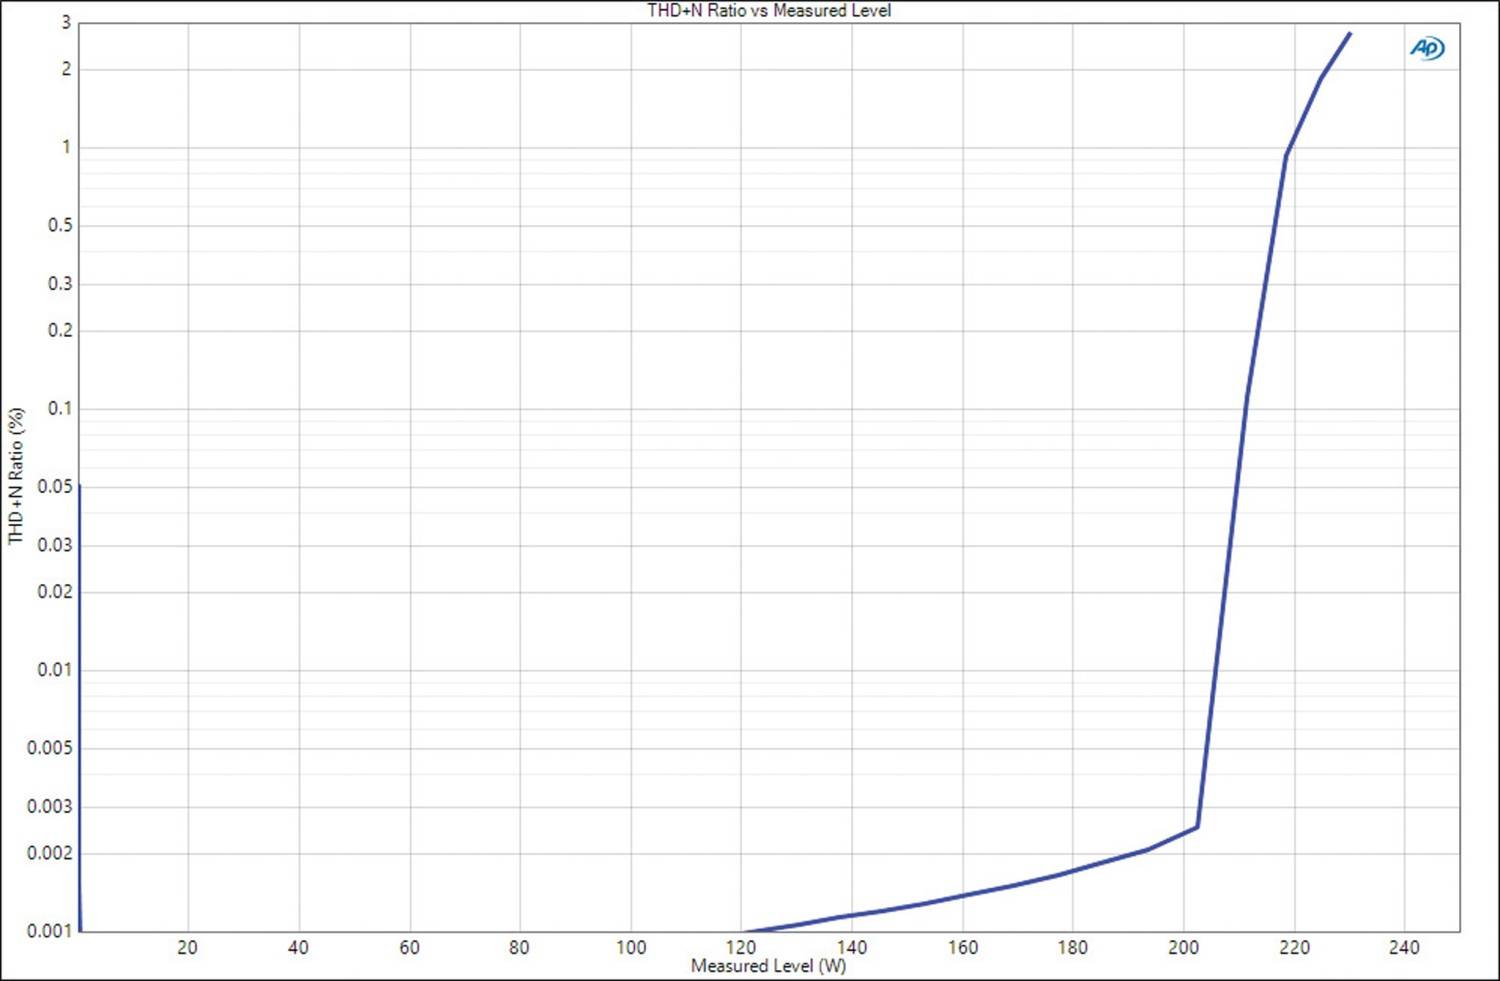Viewport: 1500px width, 981px height.
Task: Click the y-axis tick label '0.2'
Action: 60,330
